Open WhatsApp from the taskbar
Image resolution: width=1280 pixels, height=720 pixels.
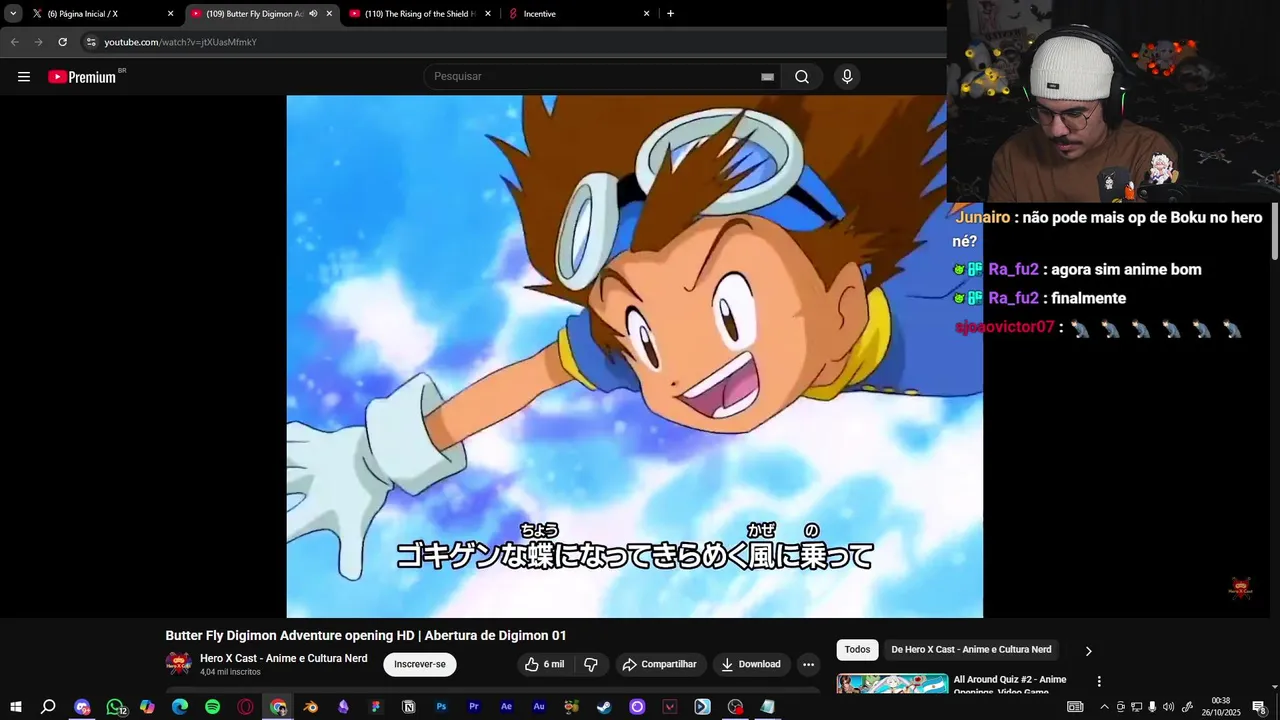pos(115,707)
